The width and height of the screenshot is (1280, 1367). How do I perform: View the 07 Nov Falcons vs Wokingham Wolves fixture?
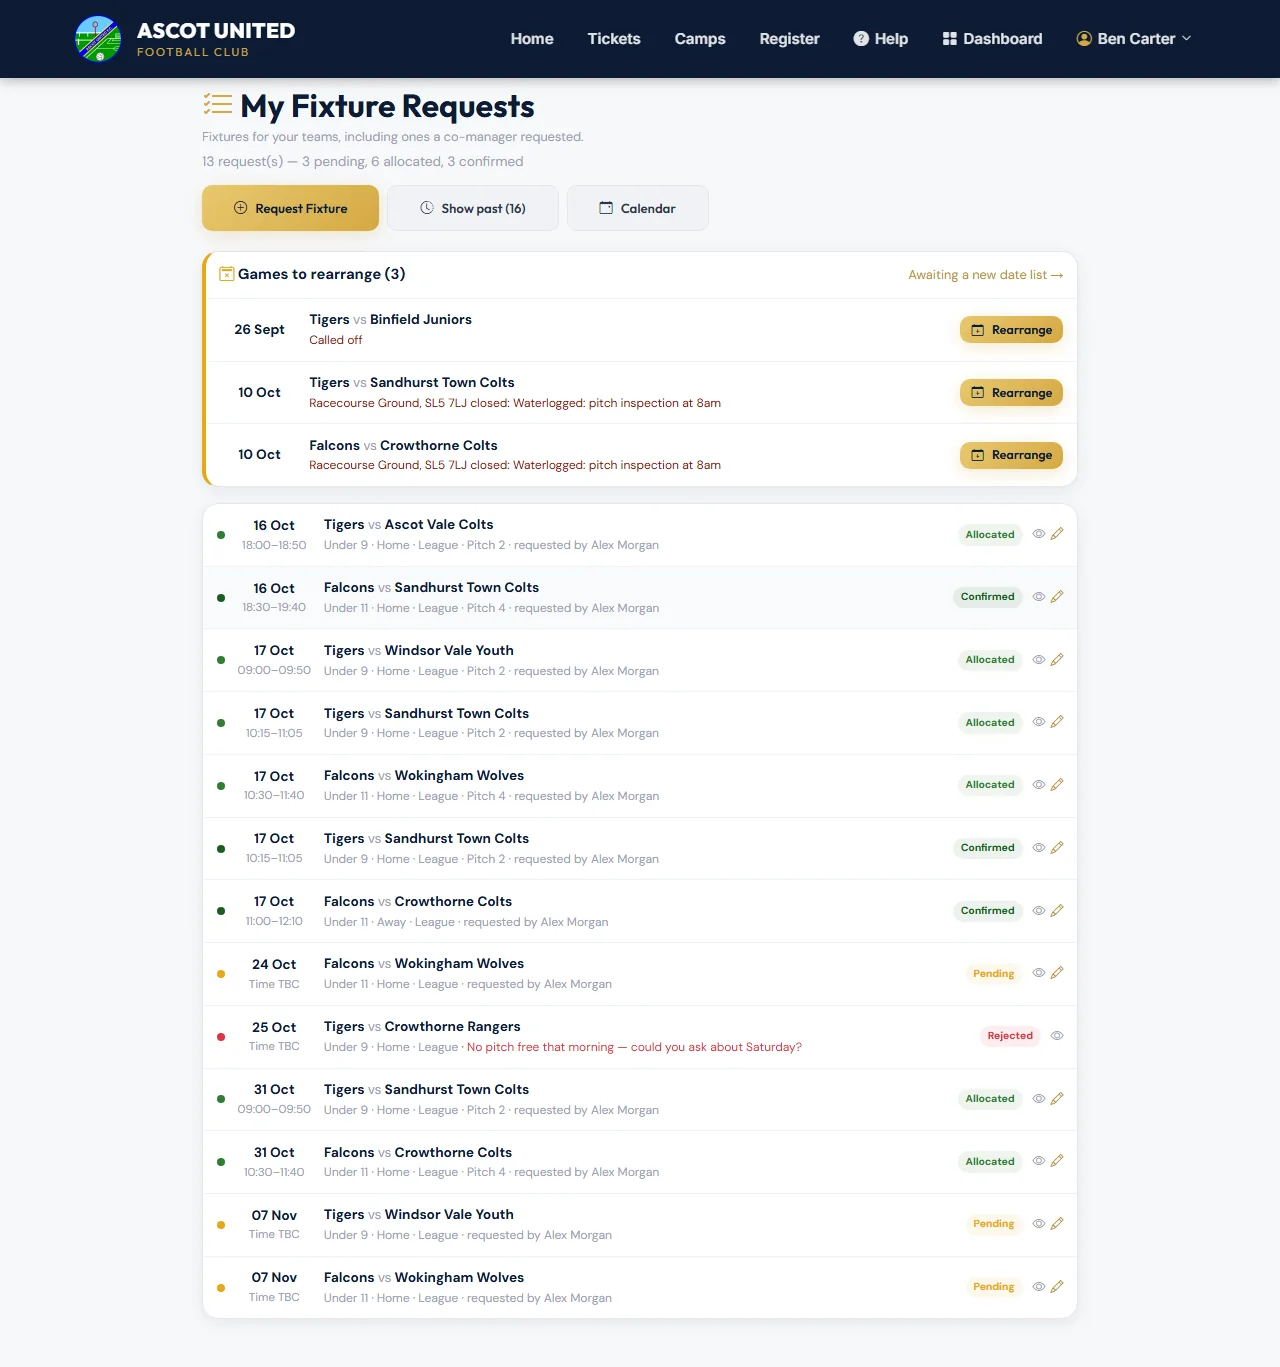[1039, 1287]
